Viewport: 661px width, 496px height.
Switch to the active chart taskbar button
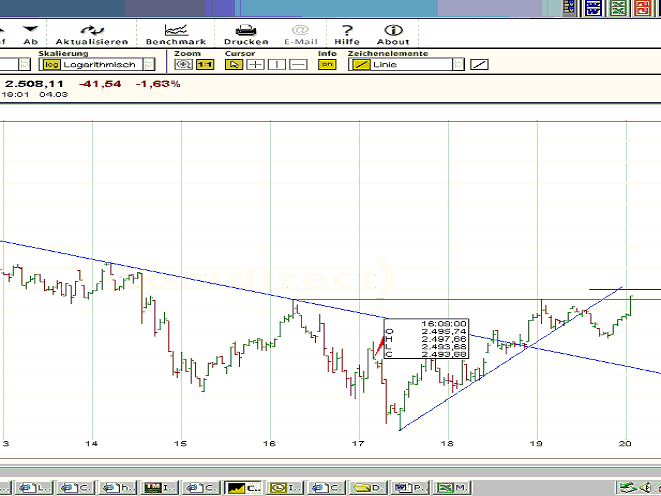pos(244,488)
